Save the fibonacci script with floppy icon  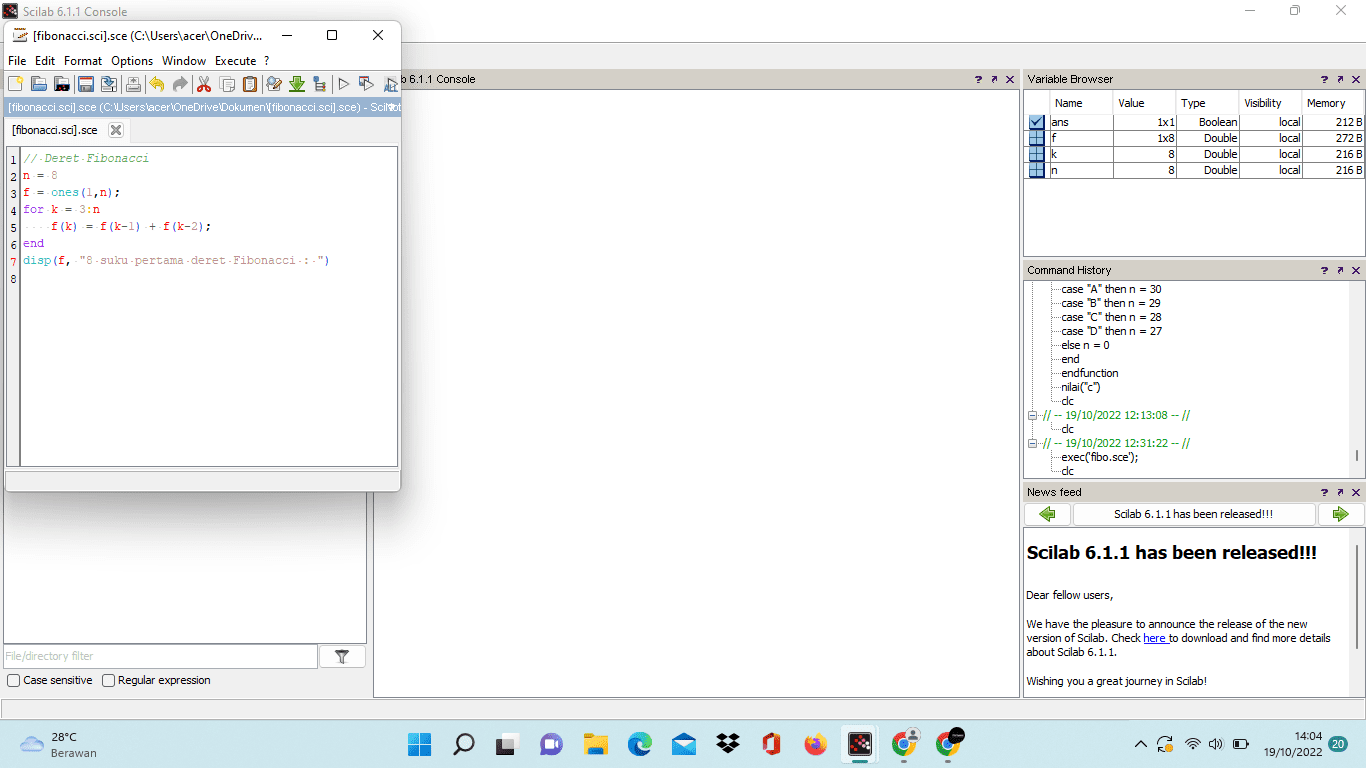(86, 84)
